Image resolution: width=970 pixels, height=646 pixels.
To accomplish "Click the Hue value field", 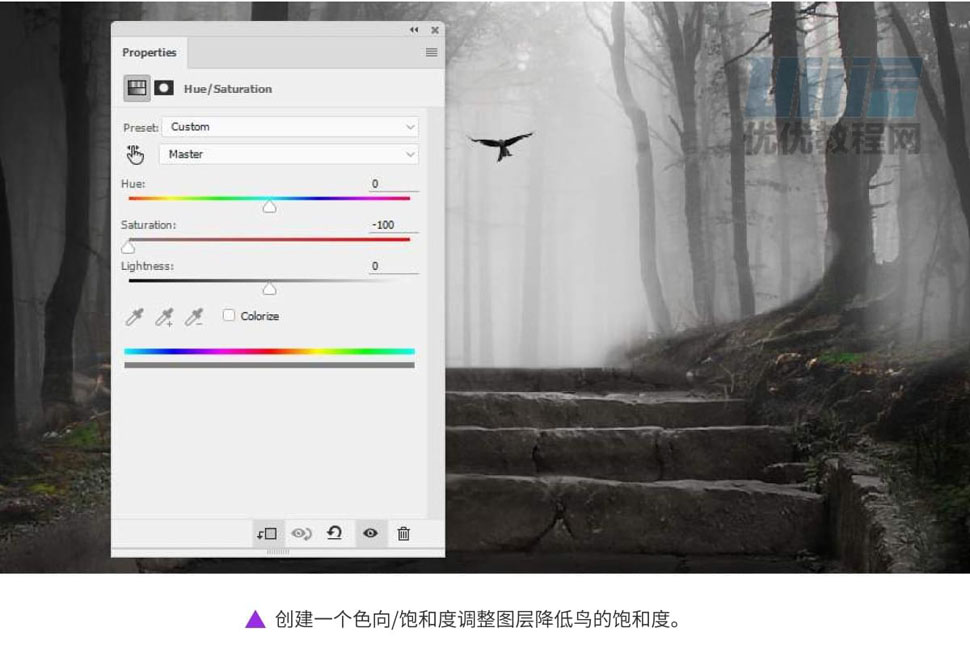I will [x=393, y=184].
